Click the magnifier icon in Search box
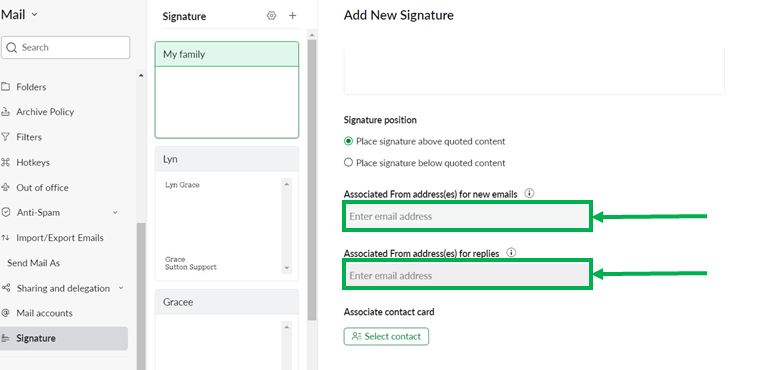The image size is (780, 370). pos(12,48)
